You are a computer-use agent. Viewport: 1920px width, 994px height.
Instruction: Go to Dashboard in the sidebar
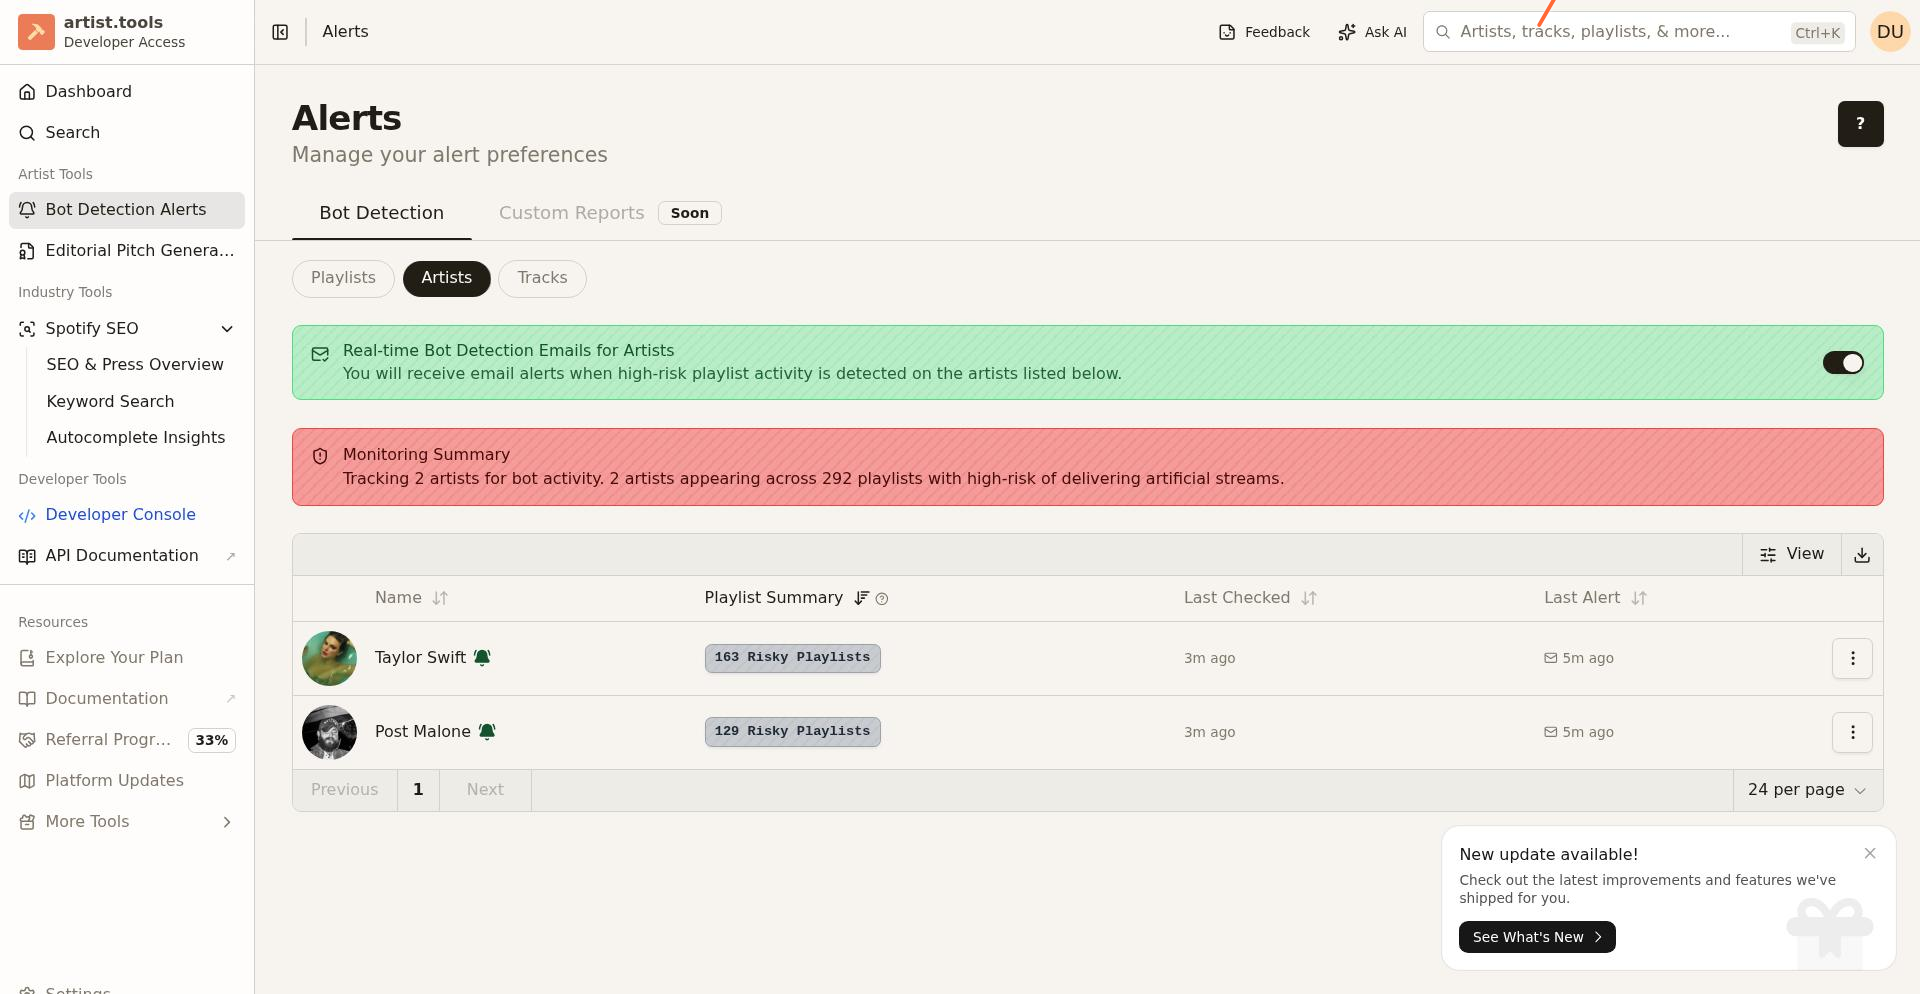[x=127, y=92]
